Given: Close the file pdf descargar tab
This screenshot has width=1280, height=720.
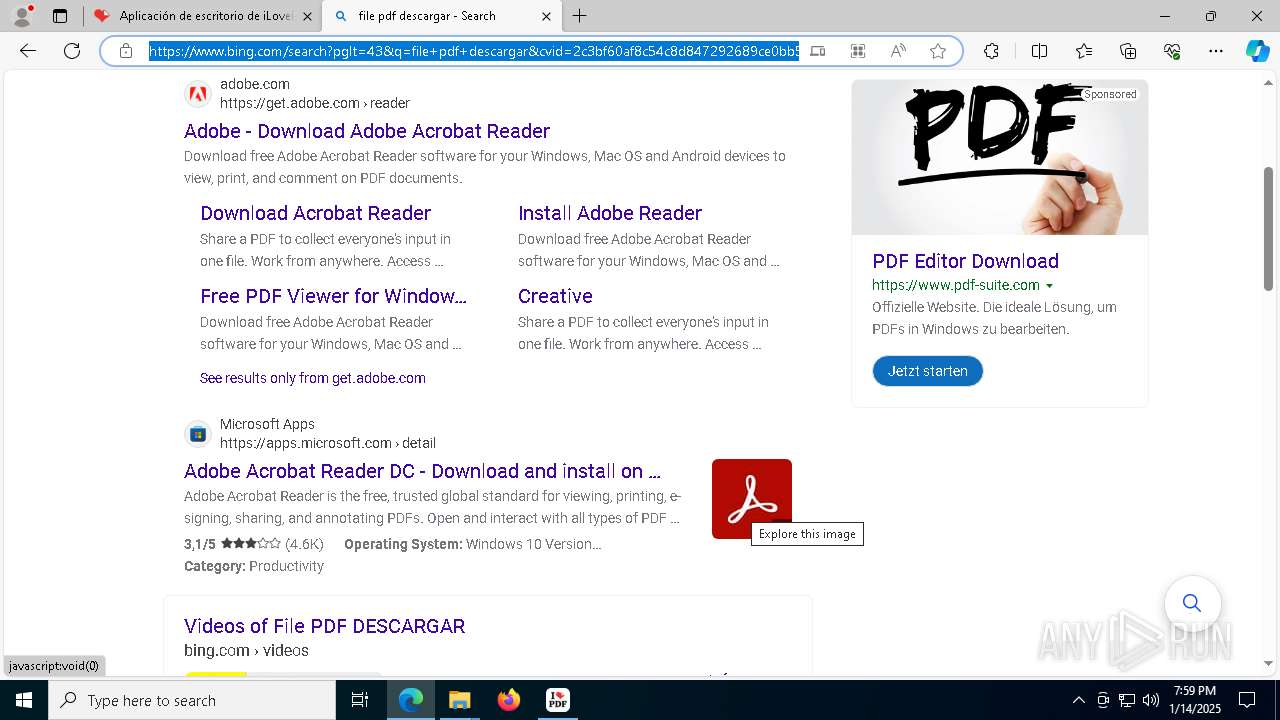Looking at the screenshot, I should point(546,16).
